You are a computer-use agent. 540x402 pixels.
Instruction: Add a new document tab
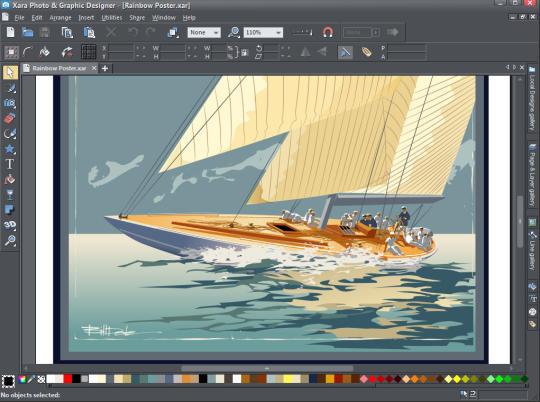tap(105, 69)
